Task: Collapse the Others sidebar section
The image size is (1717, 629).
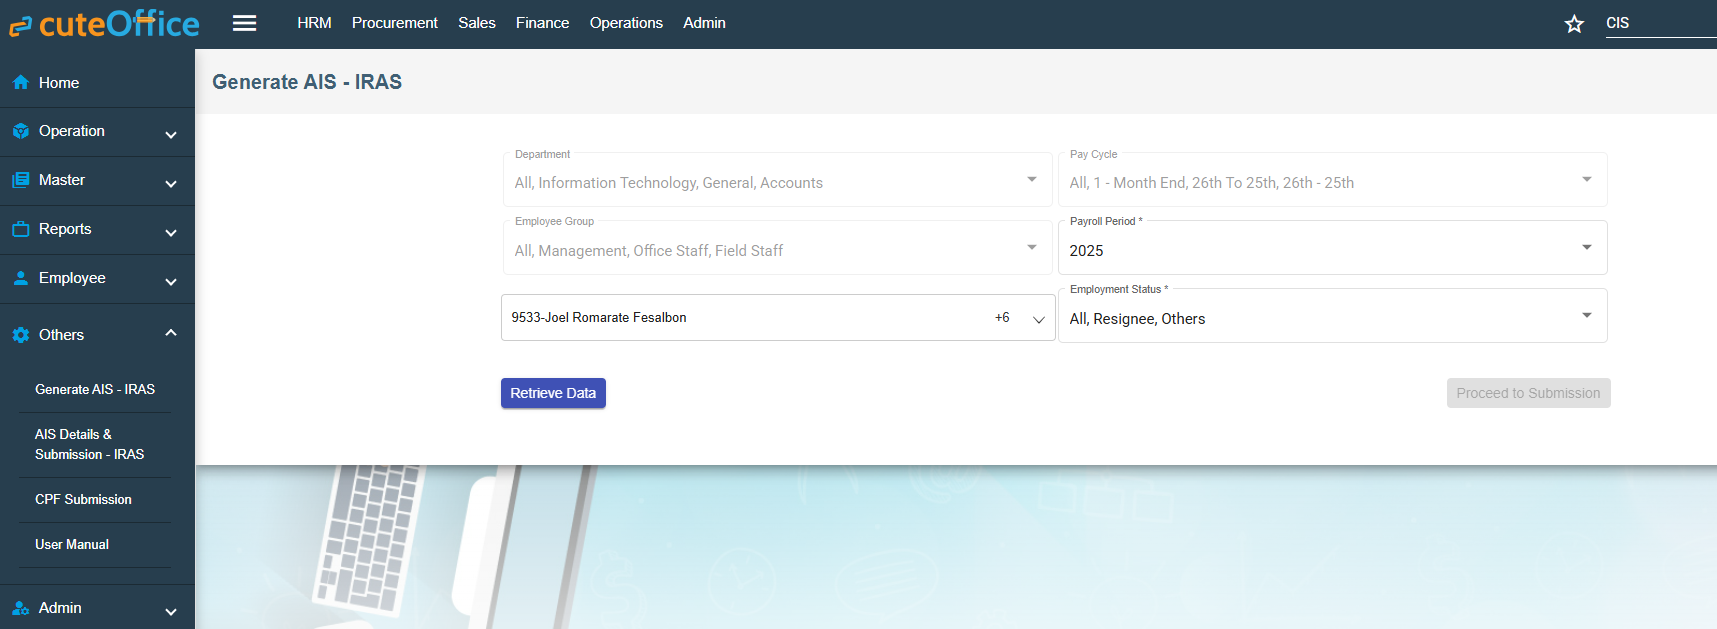Action: [x=171, y=333]
